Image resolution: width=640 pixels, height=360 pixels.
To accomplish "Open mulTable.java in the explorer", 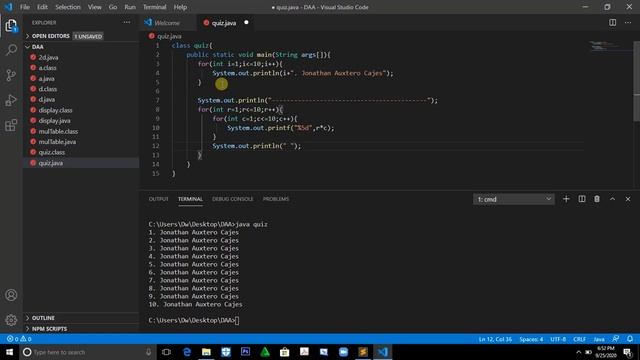I will pos(57,142).
